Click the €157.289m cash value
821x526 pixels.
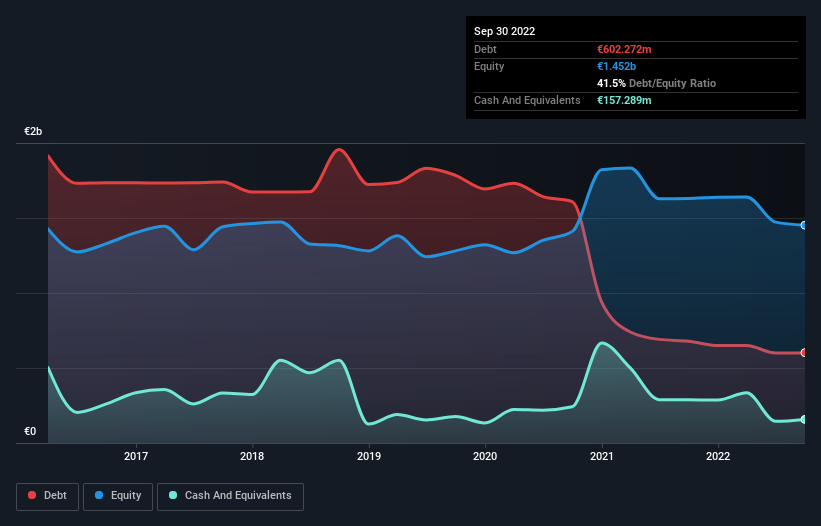click(x=624, y=100)
